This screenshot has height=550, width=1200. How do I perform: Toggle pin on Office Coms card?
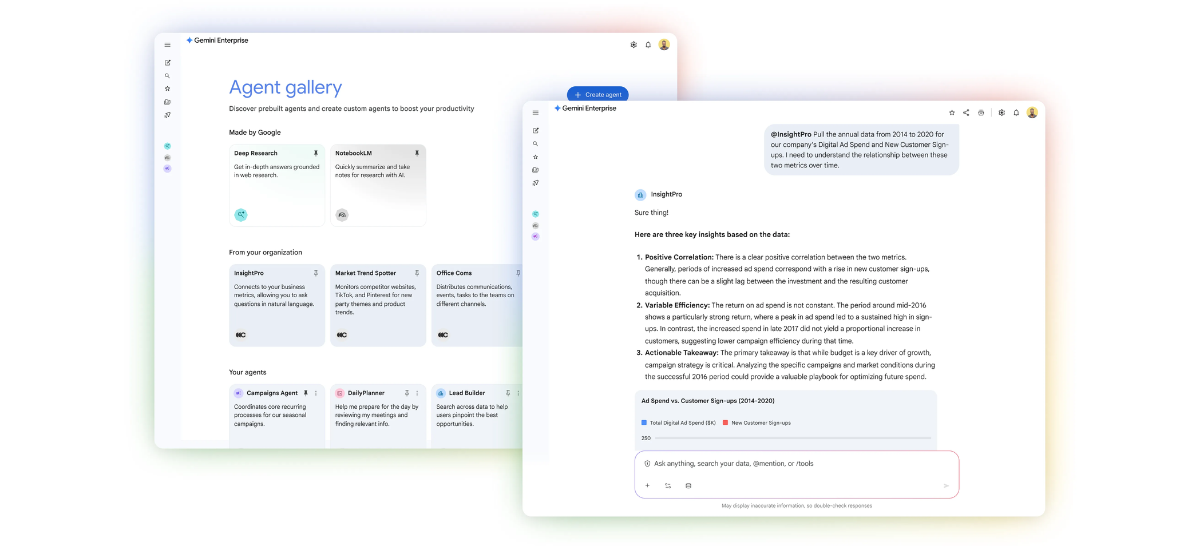pyautogui.click(x=518, y=273)
